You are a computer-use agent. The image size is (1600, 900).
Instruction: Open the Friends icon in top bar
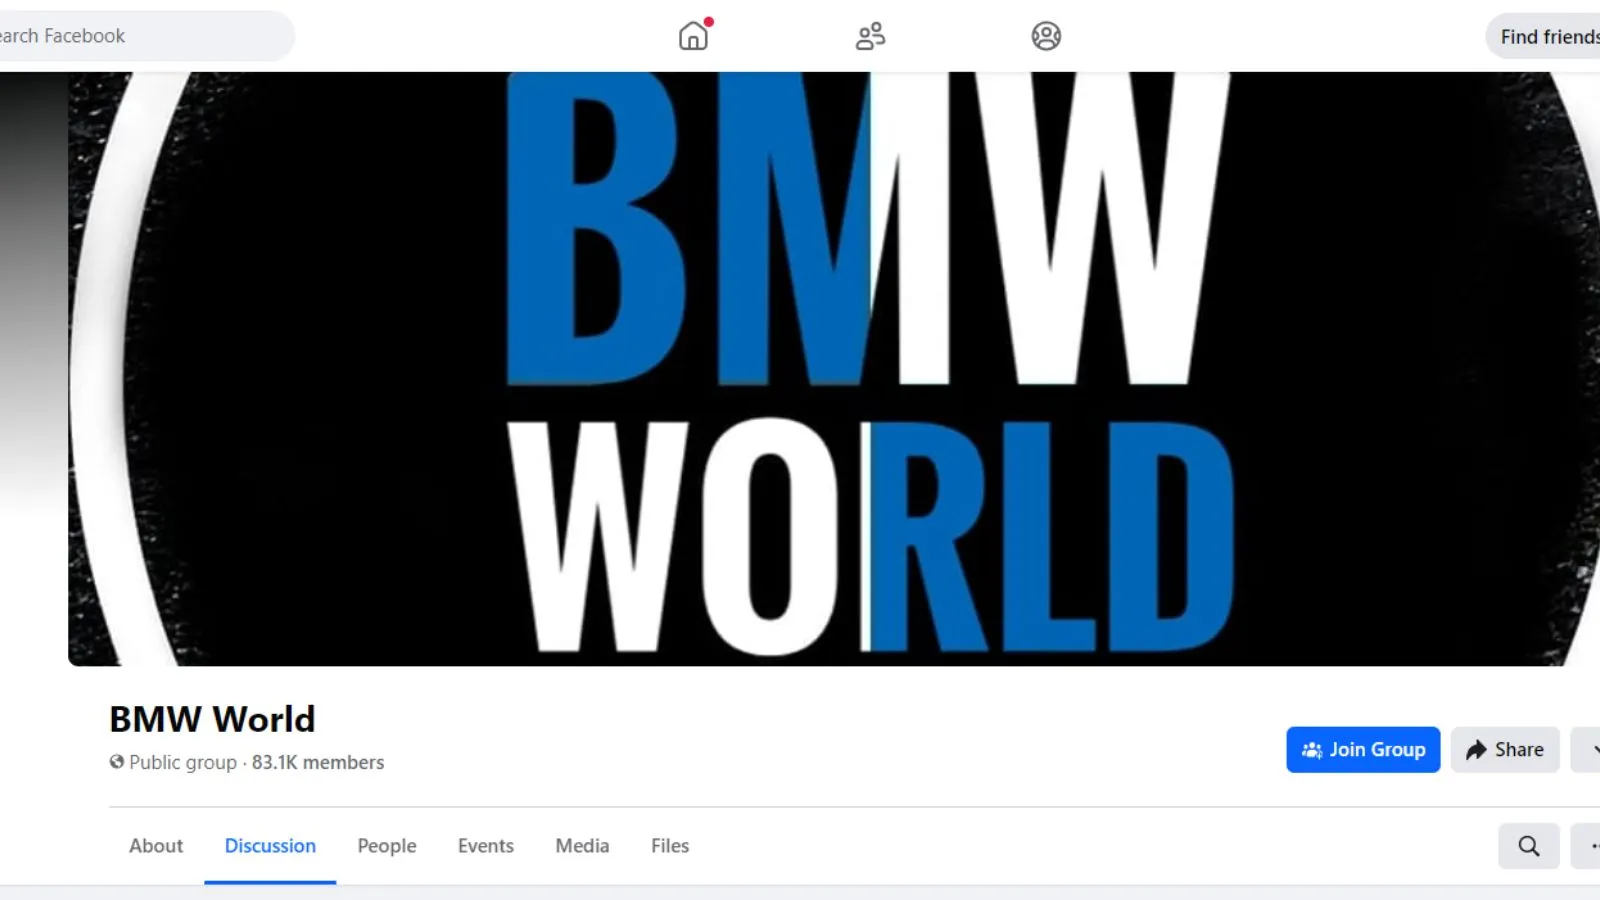coord(870,36)
